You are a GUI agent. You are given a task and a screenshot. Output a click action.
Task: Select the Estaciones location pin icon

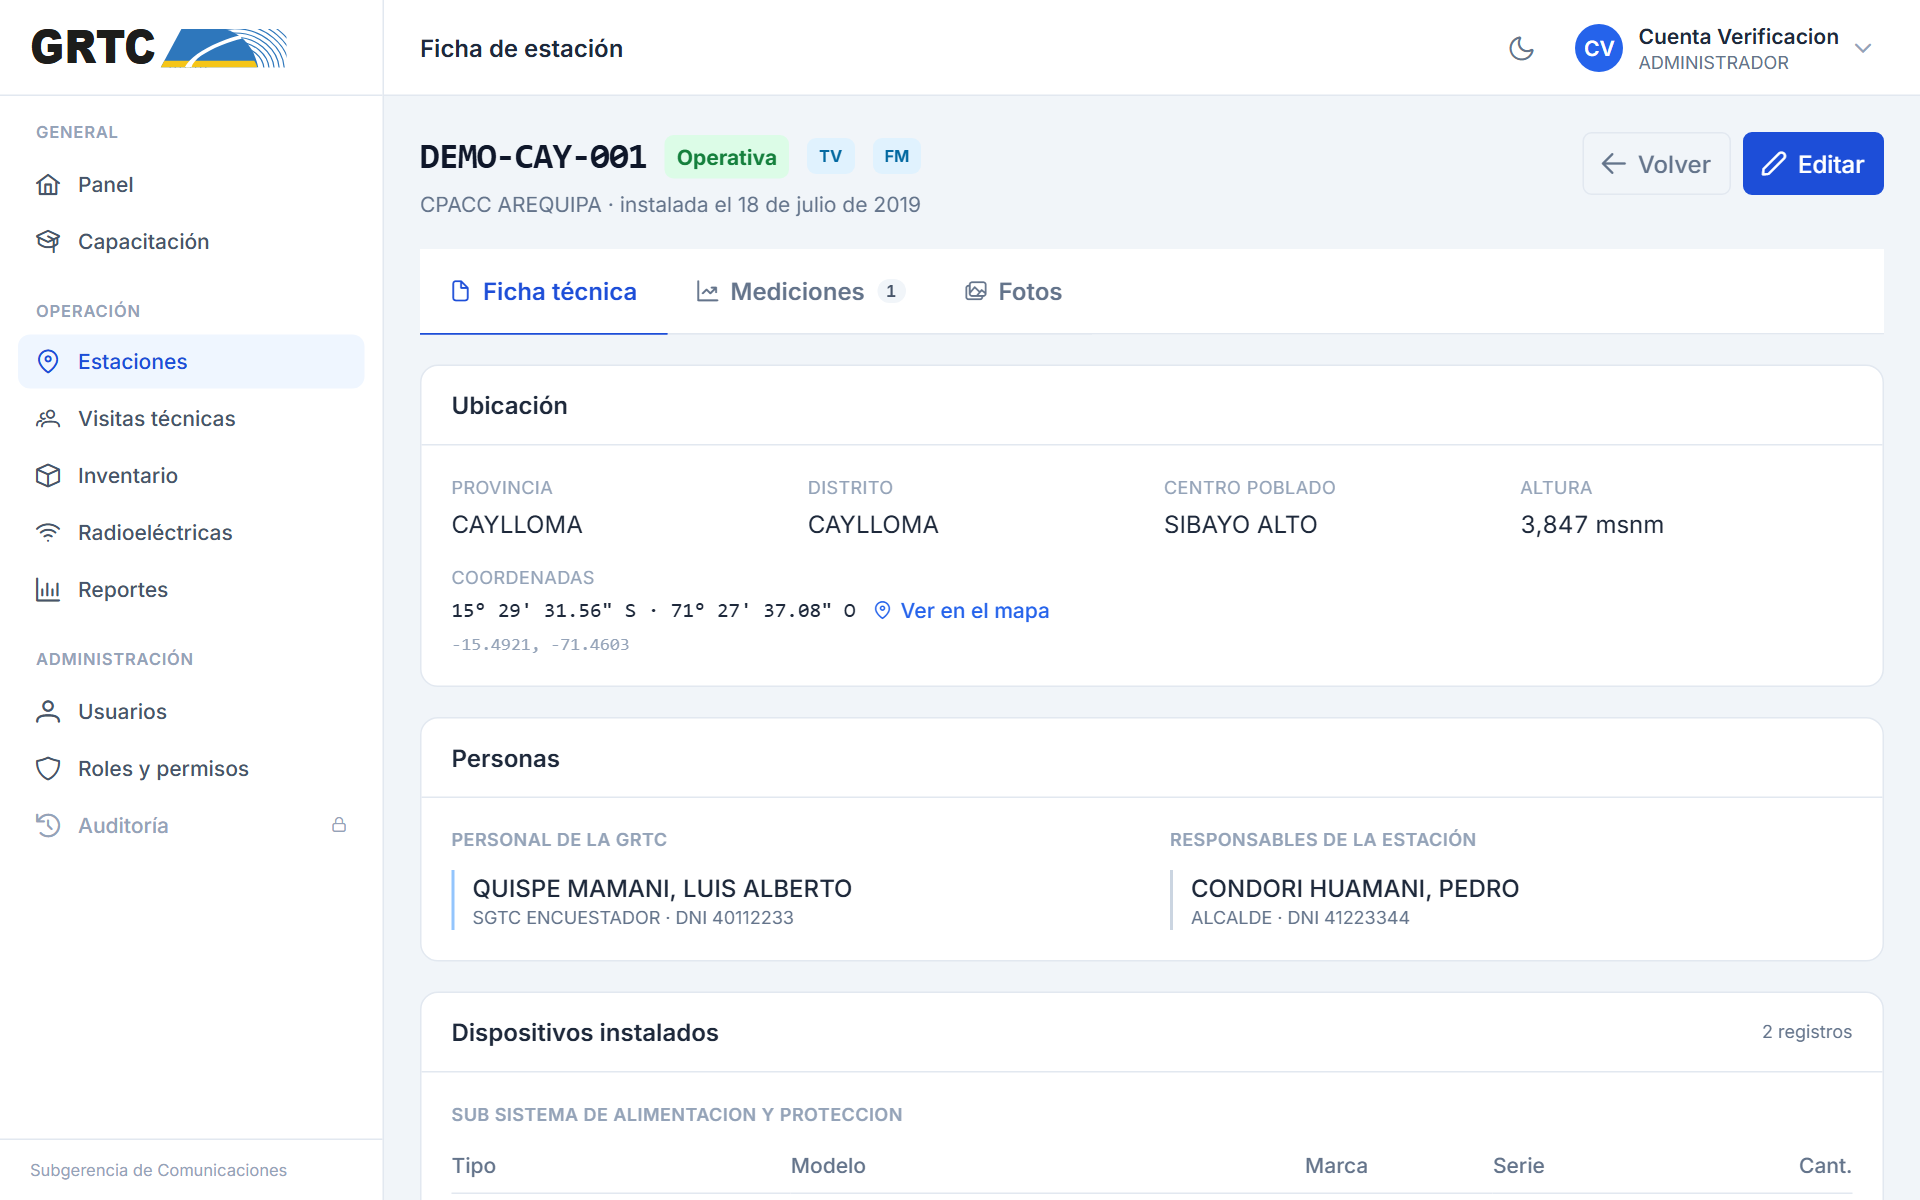click(48, 362)
